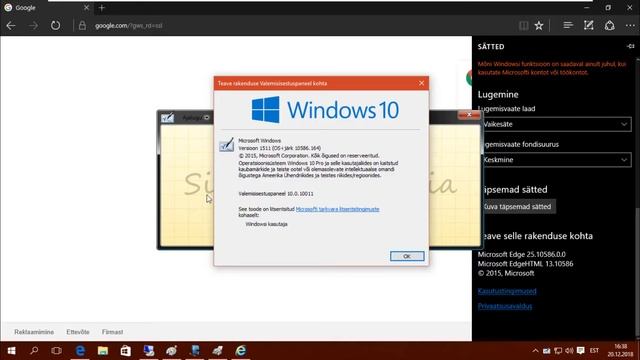
Task: Click the network tray icon
Action: click(x=558, y=351)
